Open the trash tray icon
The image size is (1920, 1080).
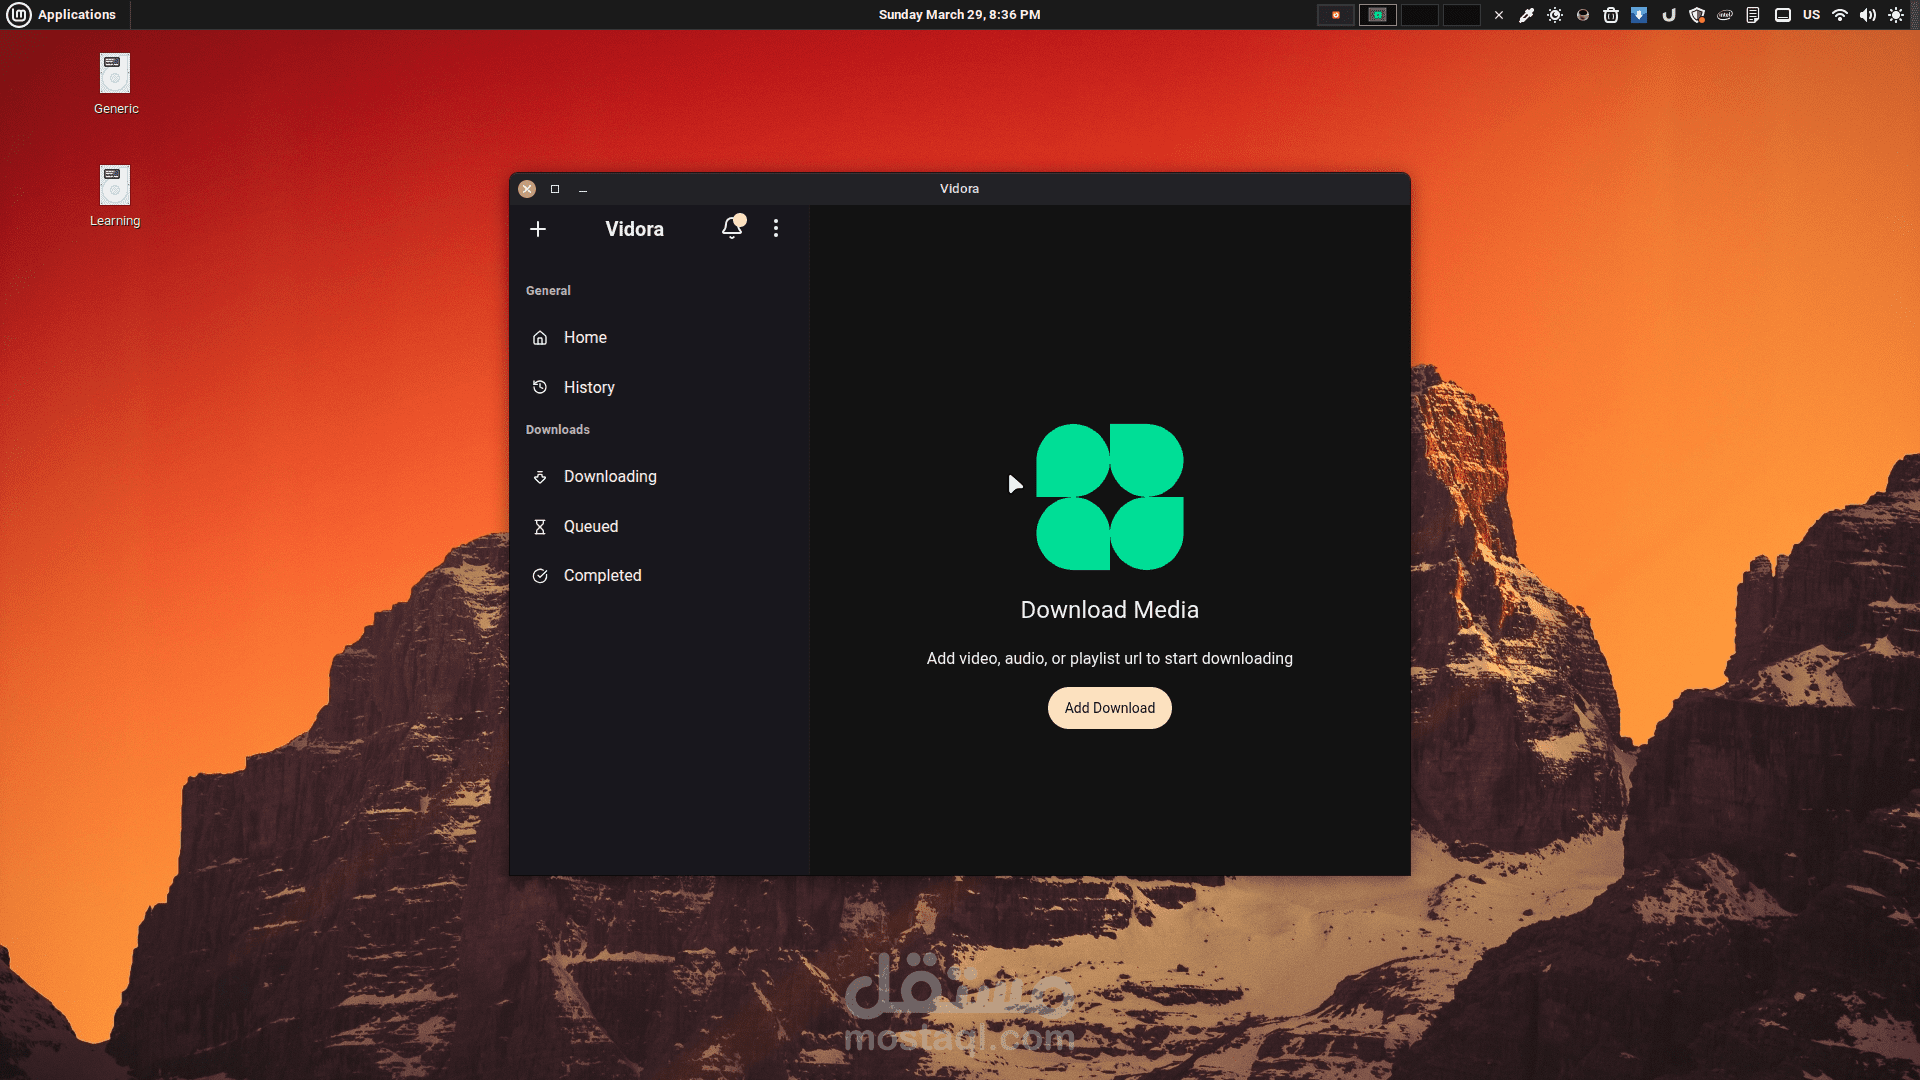[1611, 15]
